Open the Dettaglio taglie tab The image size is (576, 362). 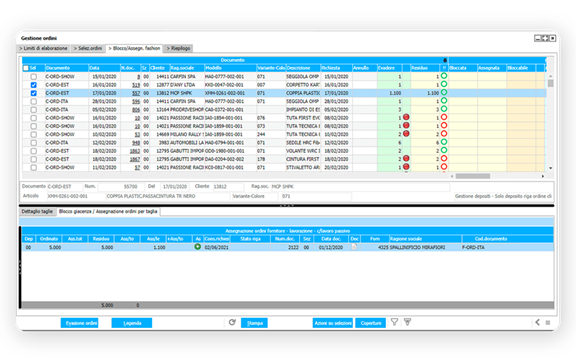coord(37,211)
